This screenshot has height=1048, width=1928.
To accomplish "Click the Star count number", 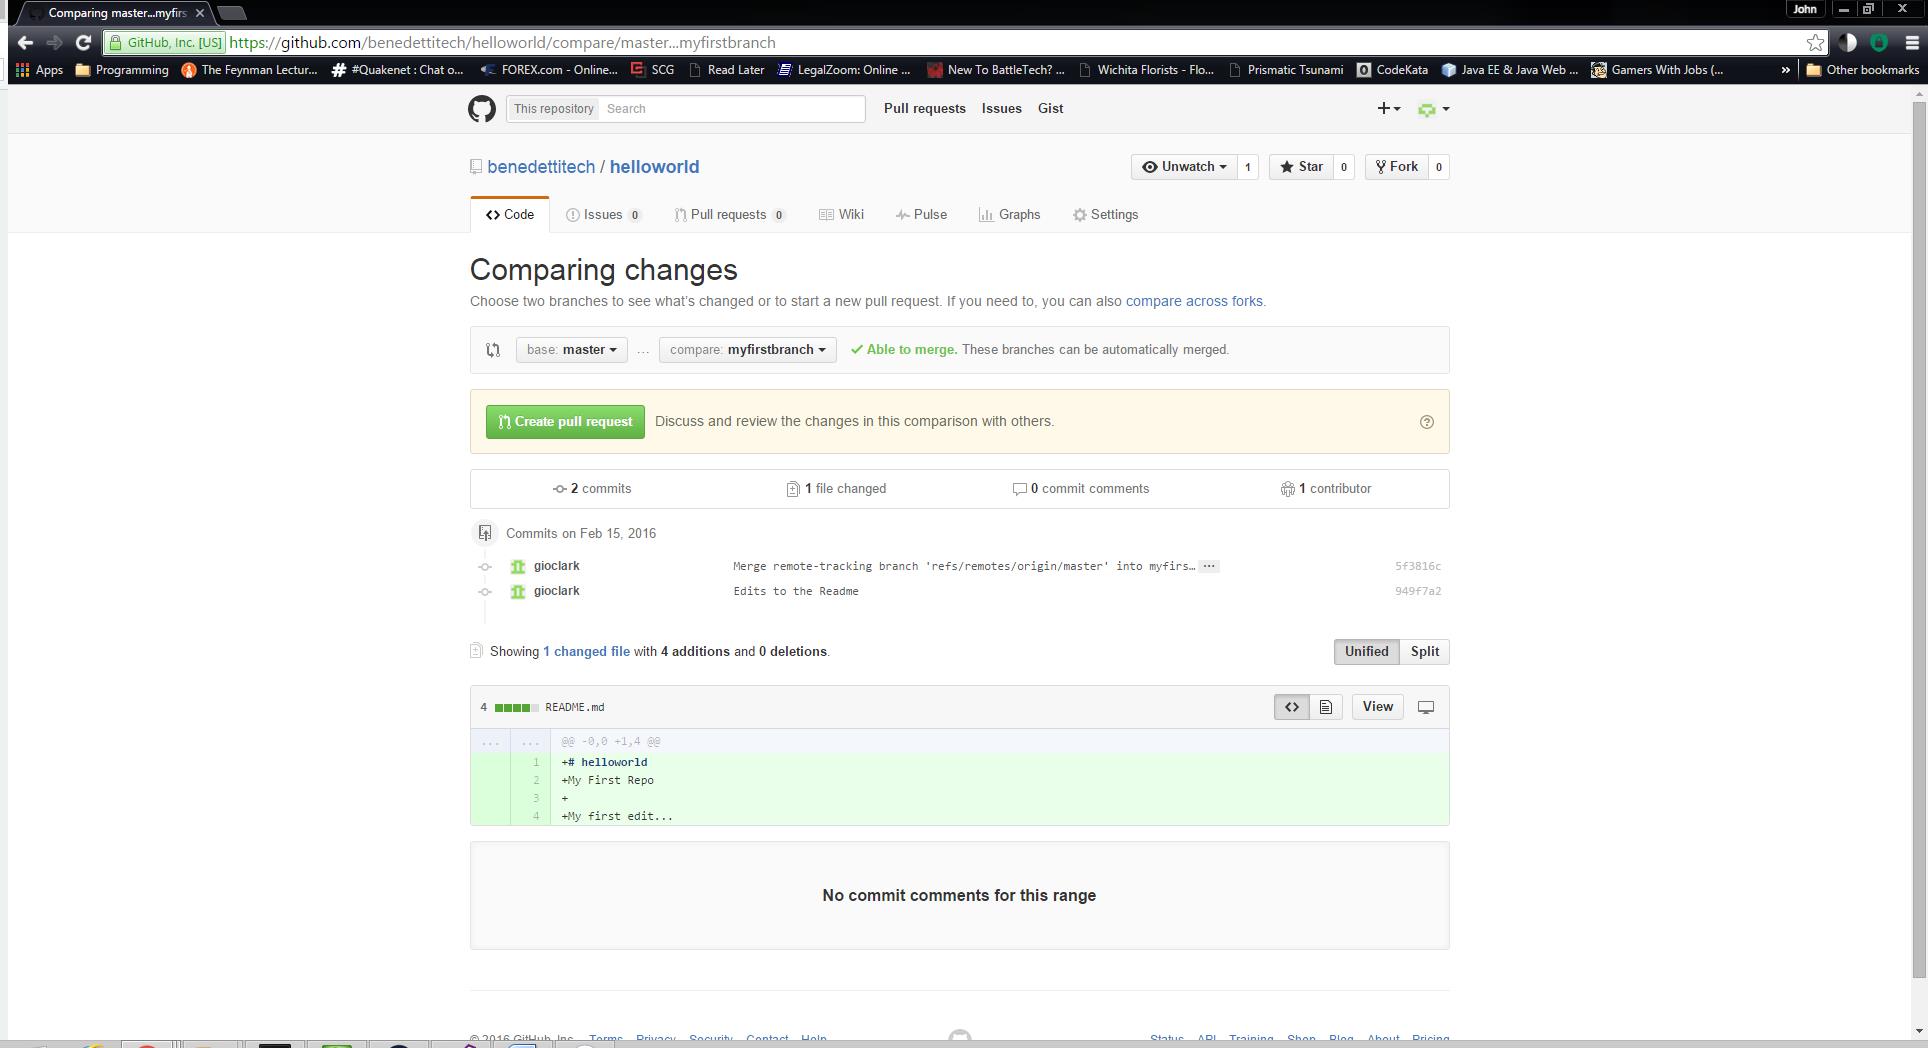I will tap(1344, 167).
